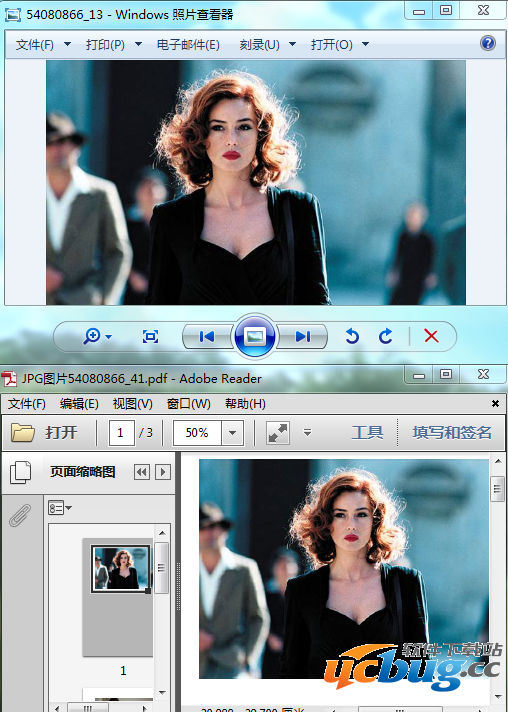Open the zoom level dropdown arrow
The width and height of the screenshot is (508, 712).
pyautogui.click(x=232, y=433)
